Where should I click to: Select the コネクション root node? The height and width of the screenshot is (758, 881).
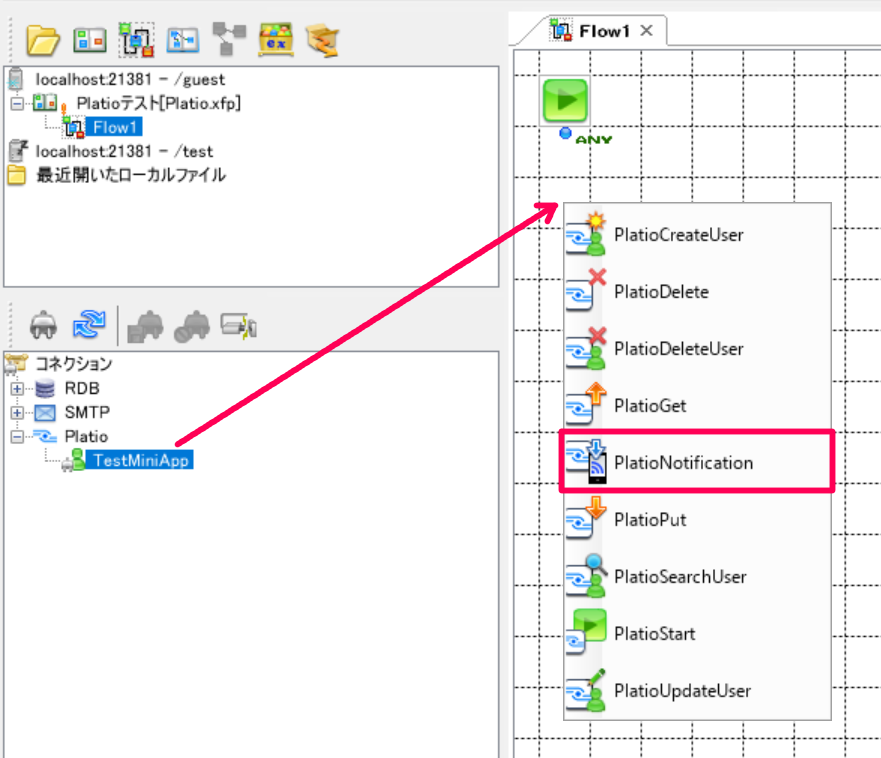click(x=74, y=364)
